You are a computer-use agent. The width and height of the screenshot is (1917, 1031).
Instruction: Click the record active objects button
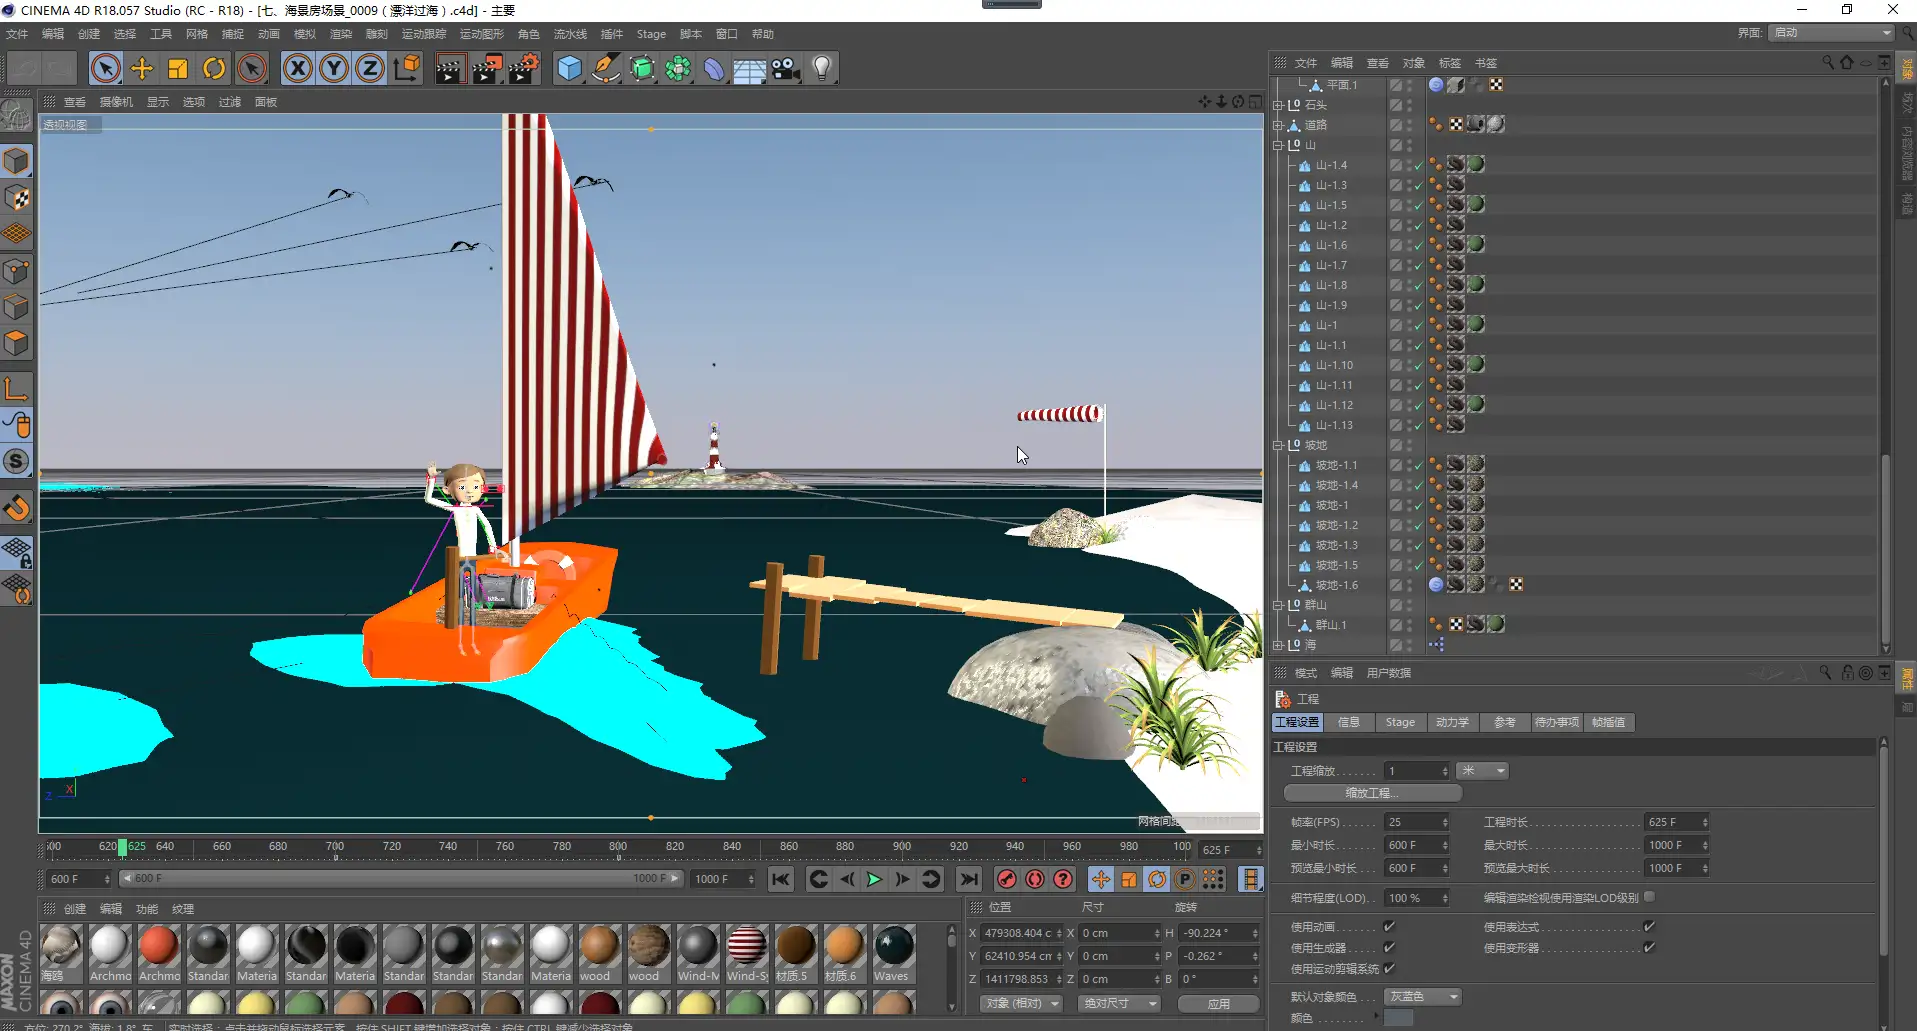[1007, 879]
